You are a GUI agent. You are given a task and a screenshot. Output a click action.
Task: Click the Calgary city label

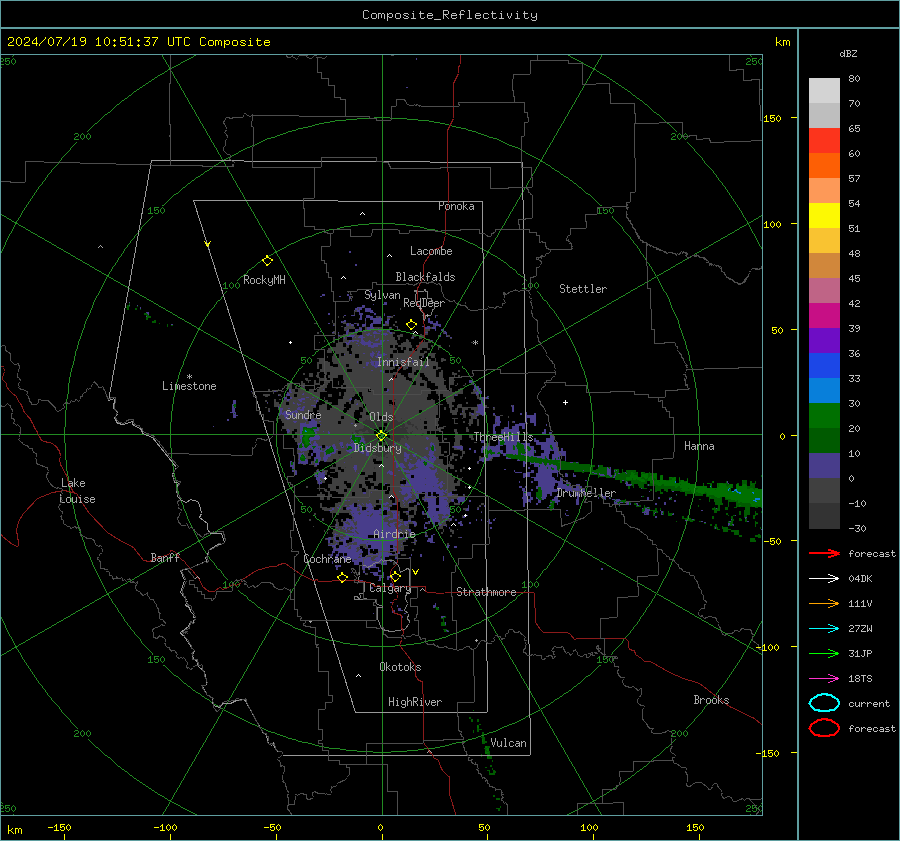pyautogui.click(x=390, y=588)
